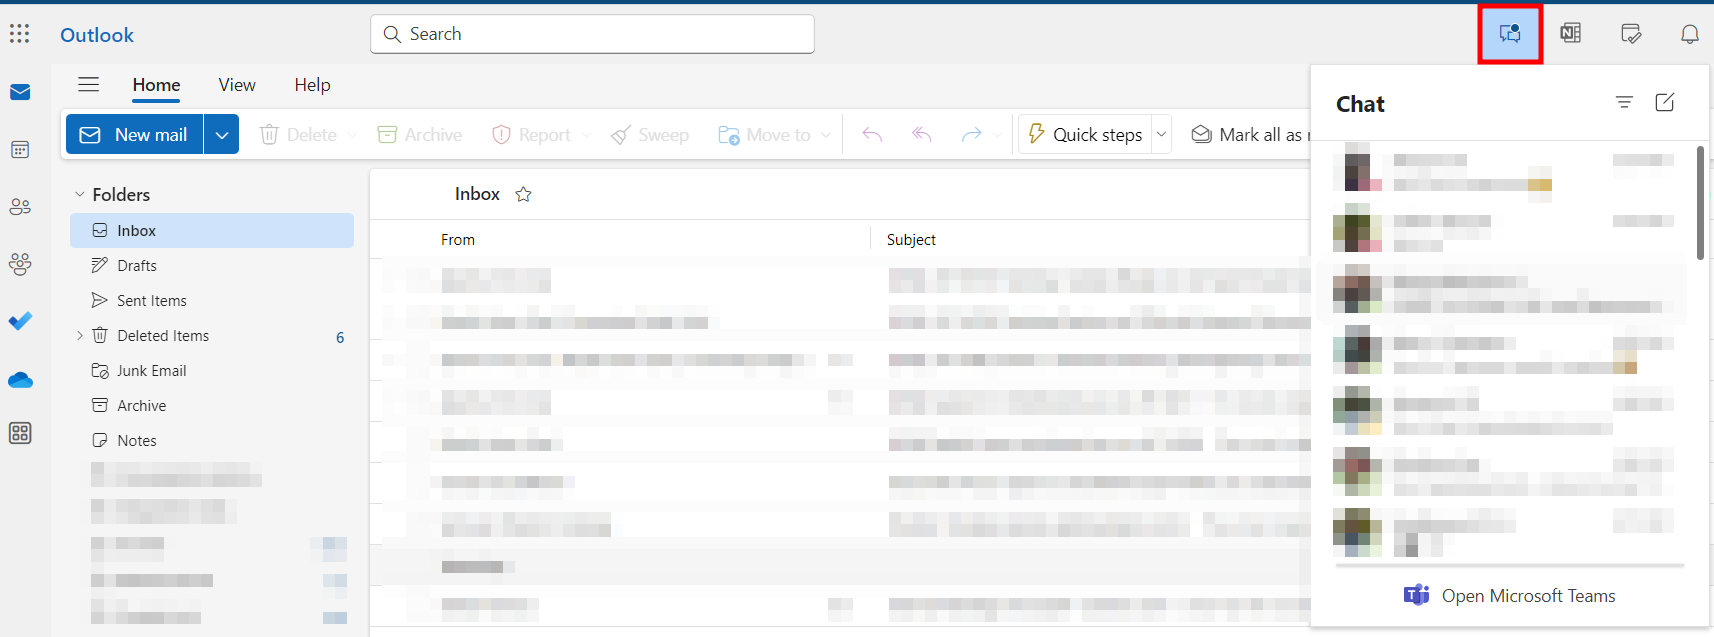The image size is (1714, 637).
Task: Expand the Deleted Items folder
Action: (80, 336)
